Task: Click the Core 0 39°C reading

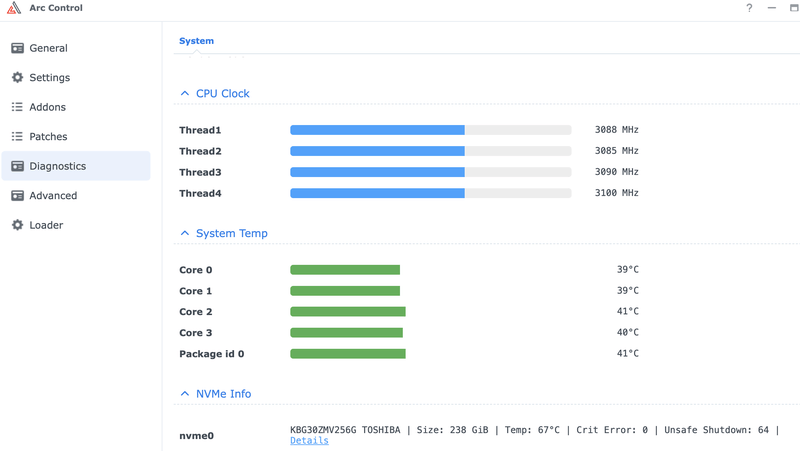Action: [x=628, y=269]
